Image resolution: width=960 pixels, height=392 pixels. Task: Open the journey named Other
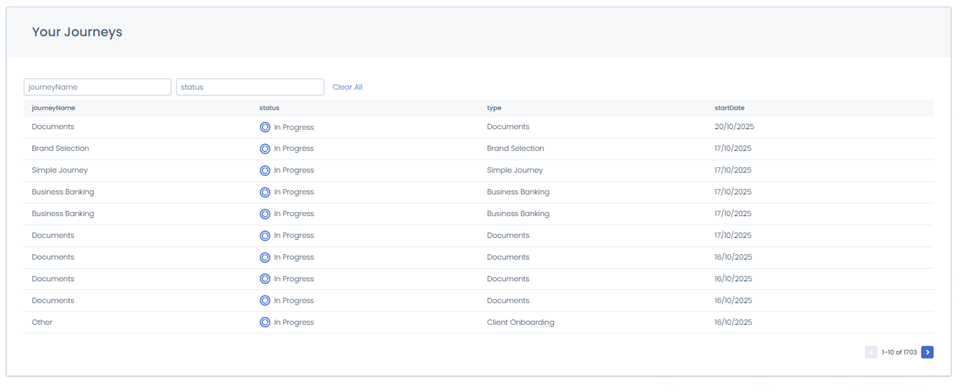click(x=42, y=322)
